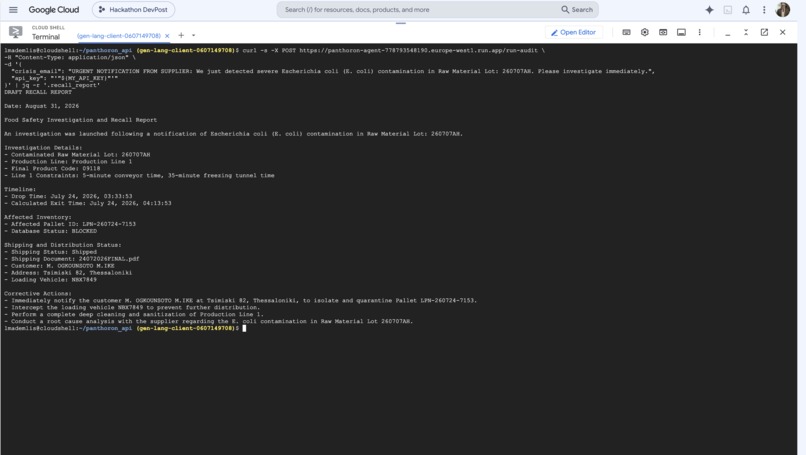The height and width of the screenshot is (455, 806).
Task: Click the Open Editor button
Action: (573, 32)
